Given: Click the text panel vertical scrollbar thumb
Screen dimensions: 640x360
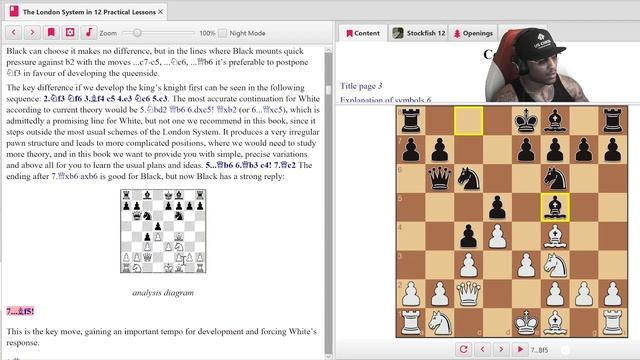Looking at the screenshot, I should click(328, 90).
